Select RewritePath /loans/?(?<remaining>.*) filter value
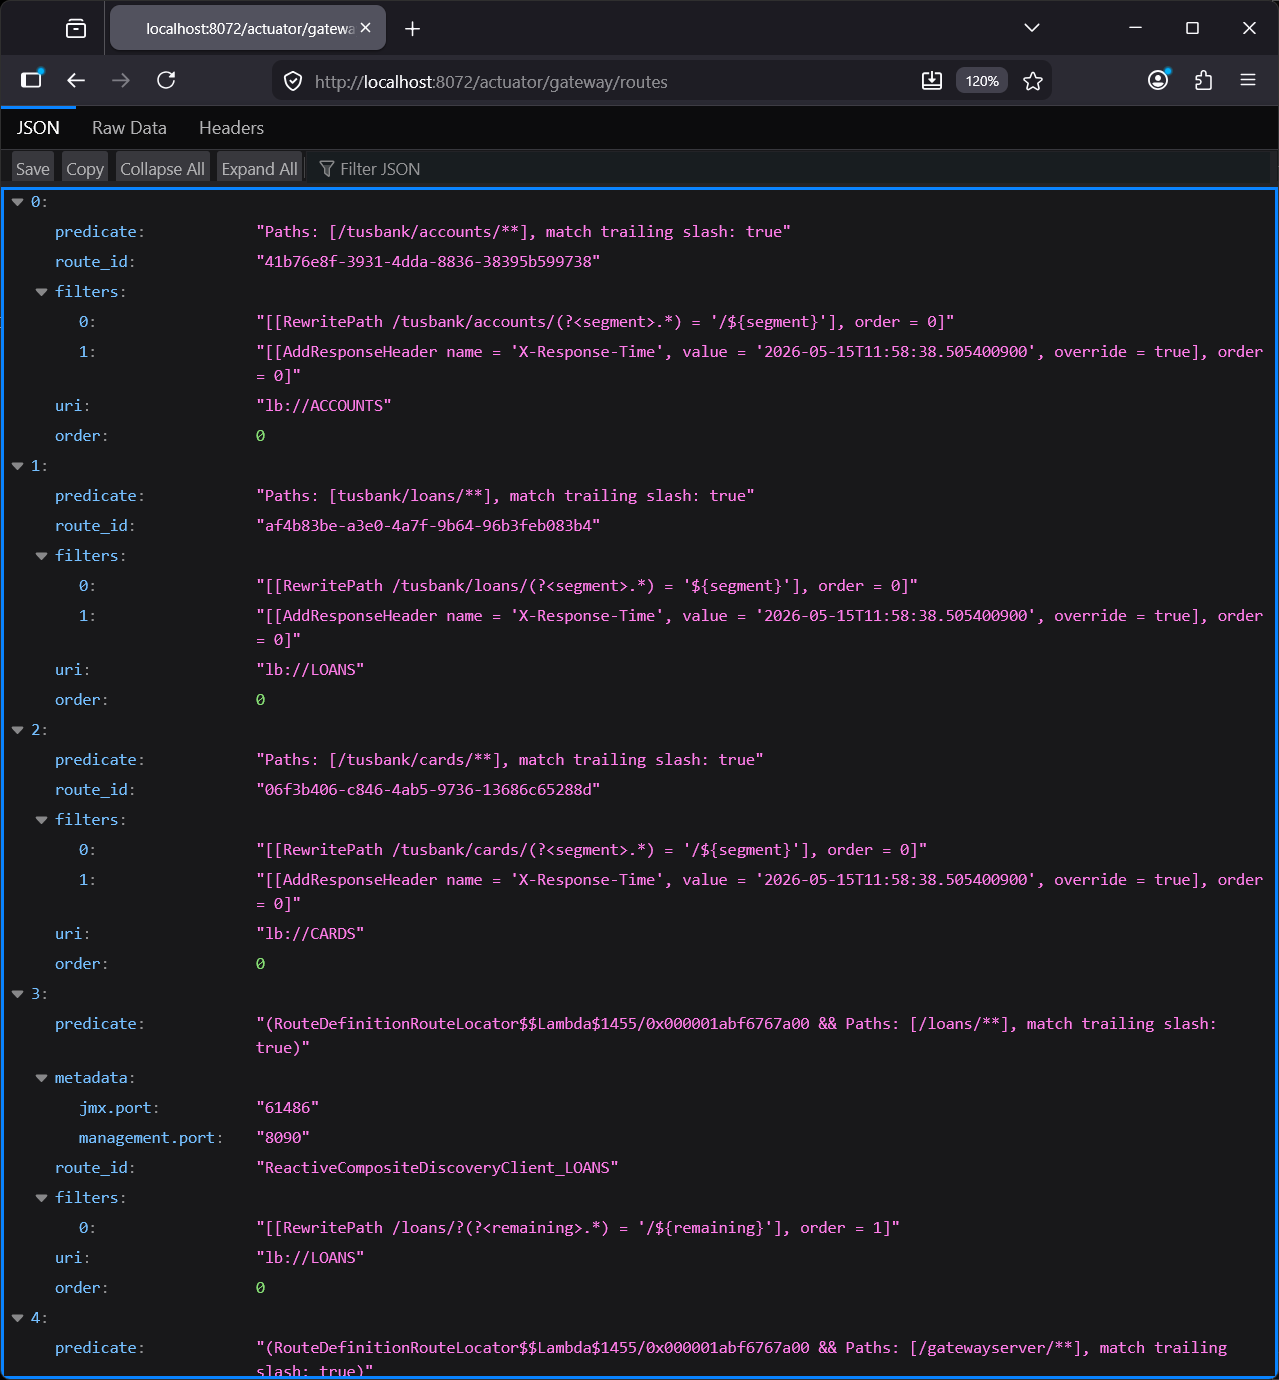Viewport: 1279px width, 1380px height. pyautogui.click(x=578, y=1228)
